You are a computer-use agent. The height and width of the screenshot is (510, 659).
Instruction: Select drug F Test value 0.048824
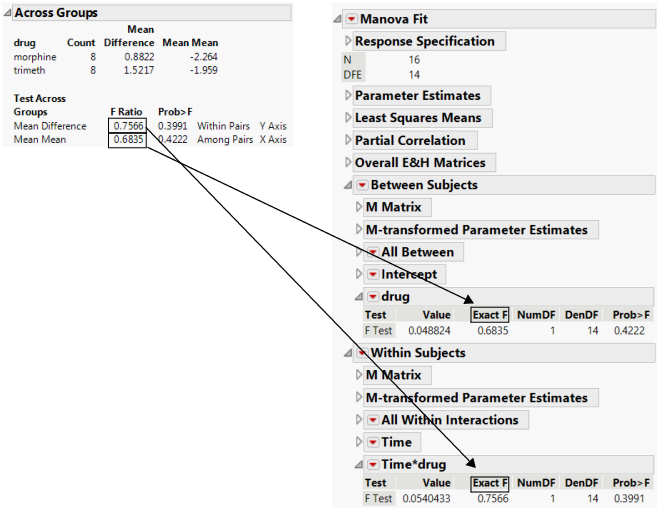coord(430,331)
